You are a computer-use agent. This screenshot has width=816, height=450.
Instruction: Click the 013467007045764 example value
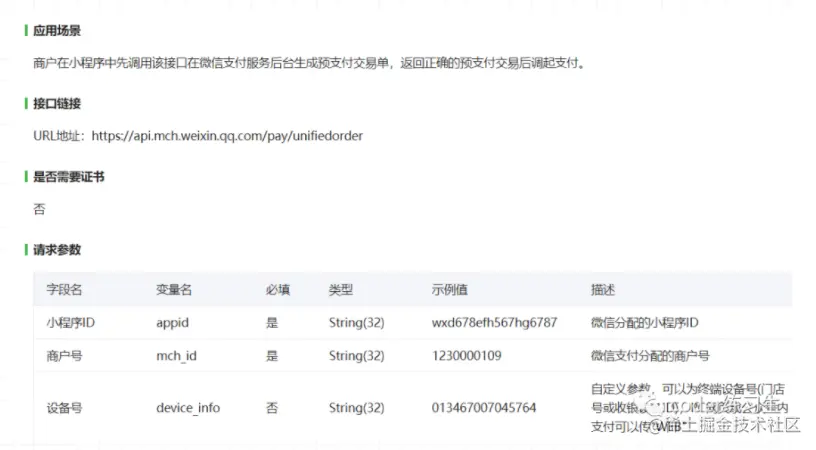(x=484, y=408)
